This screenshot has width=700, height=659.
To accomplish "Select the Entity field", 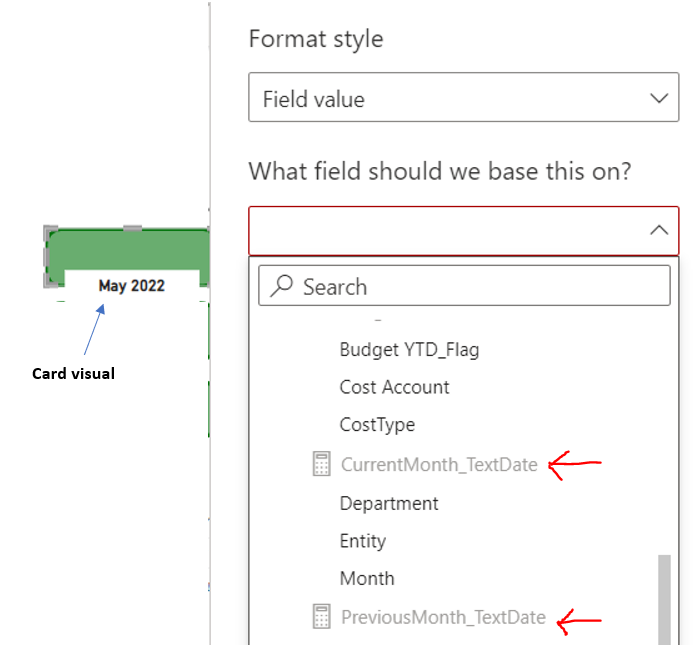I will click(x=362, y=541).
